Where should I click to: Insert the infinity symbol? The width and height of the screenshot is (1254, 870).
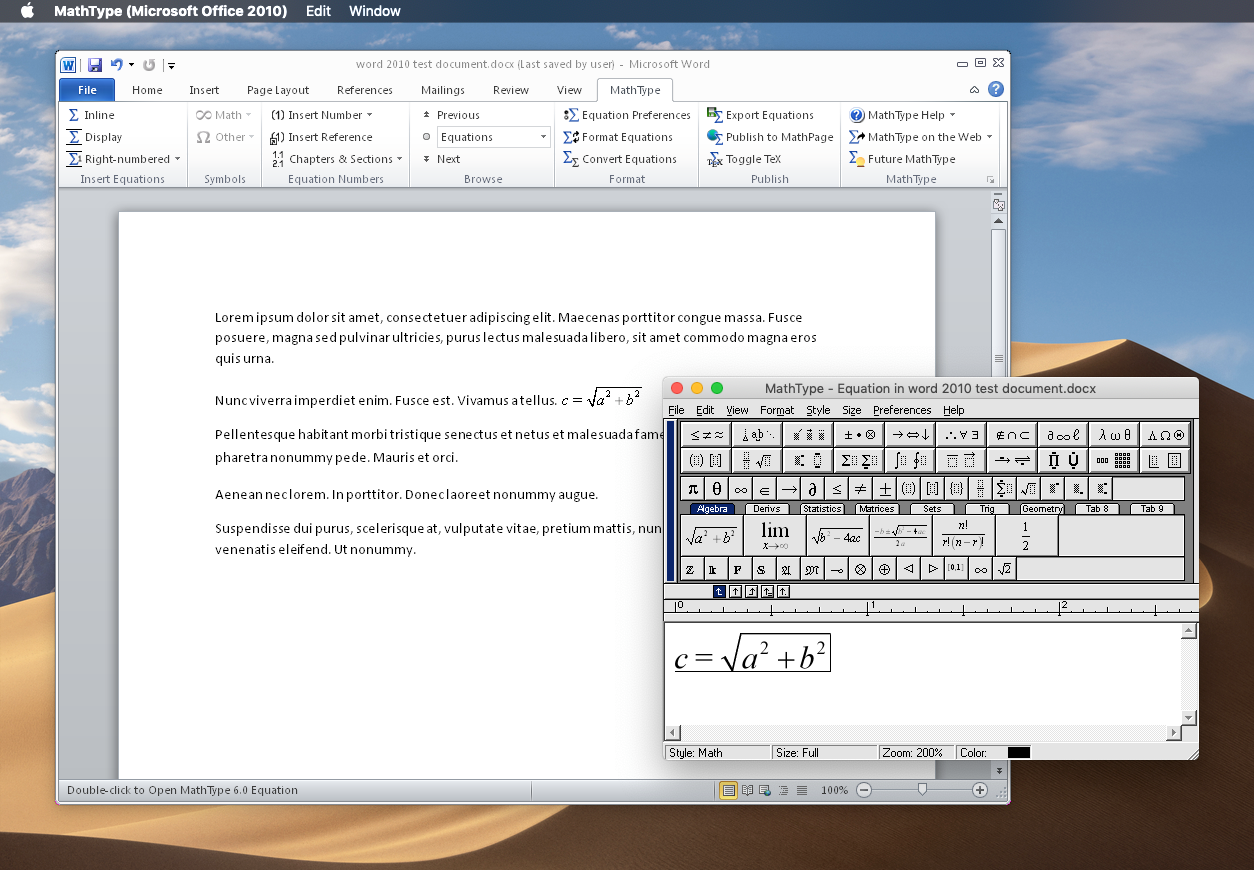tap(741, 488)
